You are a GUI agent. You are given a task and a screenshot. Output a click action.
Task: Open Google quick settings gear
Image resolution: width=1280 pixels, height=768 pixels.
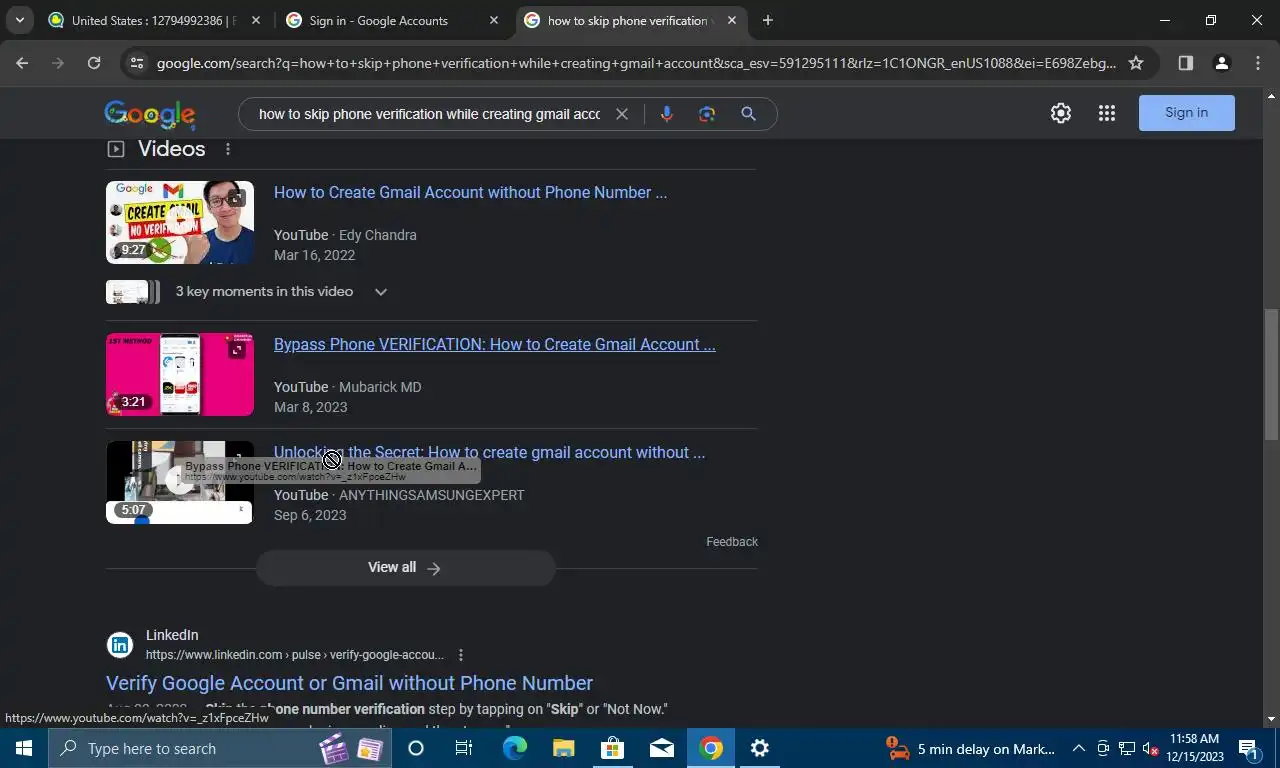[x=1061, y=113]
